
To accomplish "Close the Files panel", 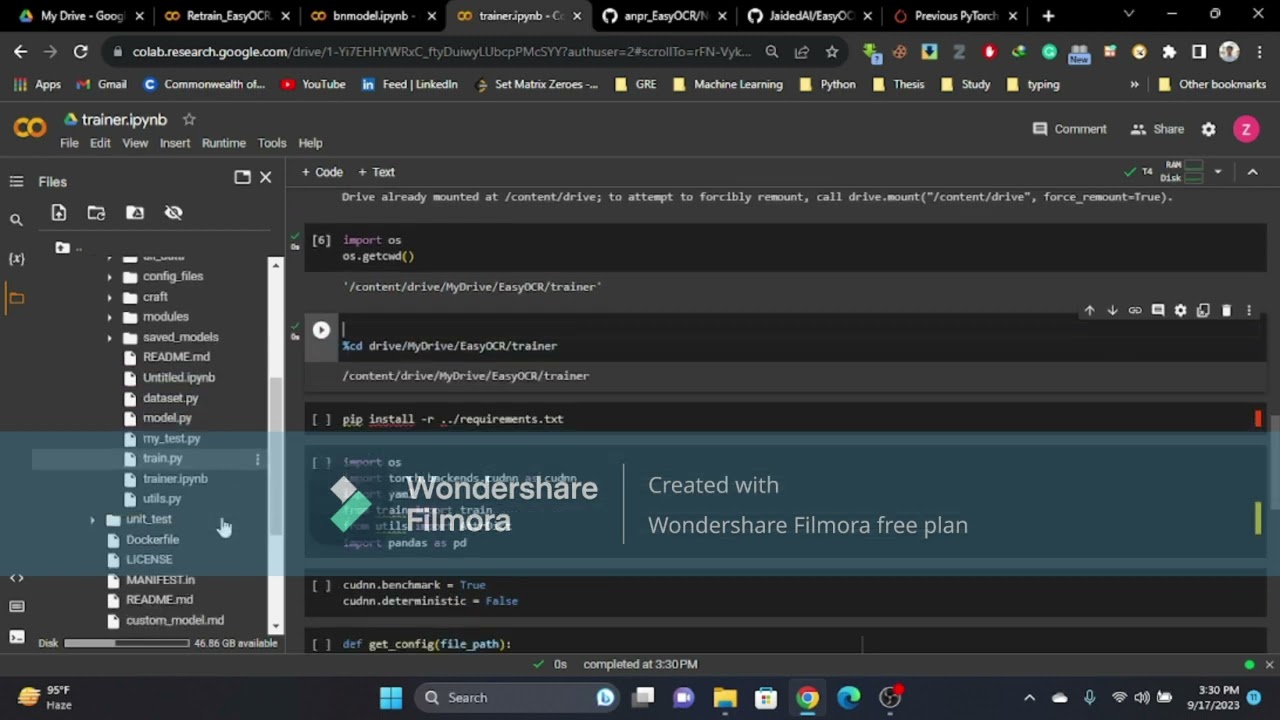I will [265, 177].
